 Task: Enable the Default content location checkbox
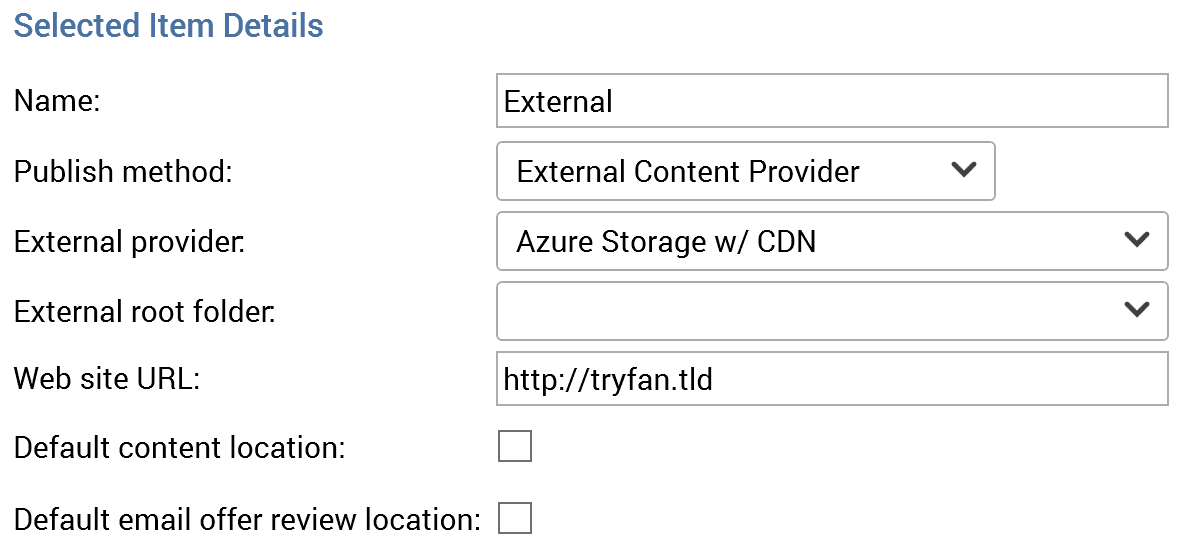click(x=515, y=447)
